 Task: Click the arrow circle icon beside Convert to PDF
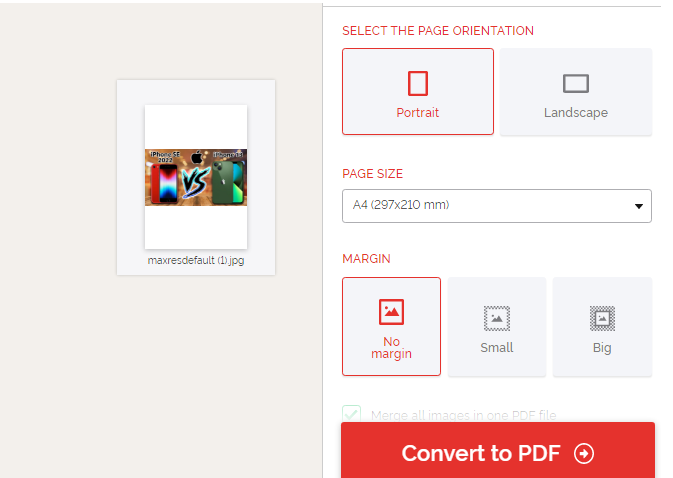(584, 454)
